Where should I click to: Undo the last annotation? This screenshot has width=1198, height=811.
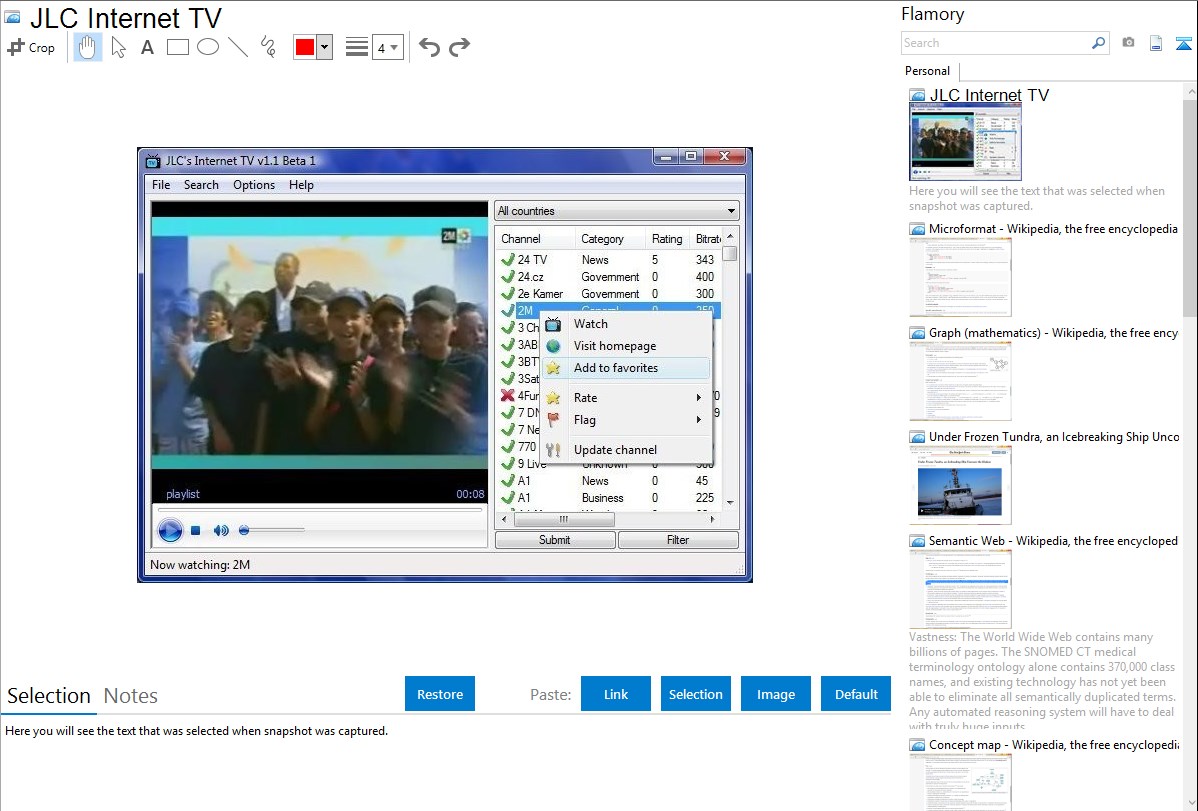429,47
